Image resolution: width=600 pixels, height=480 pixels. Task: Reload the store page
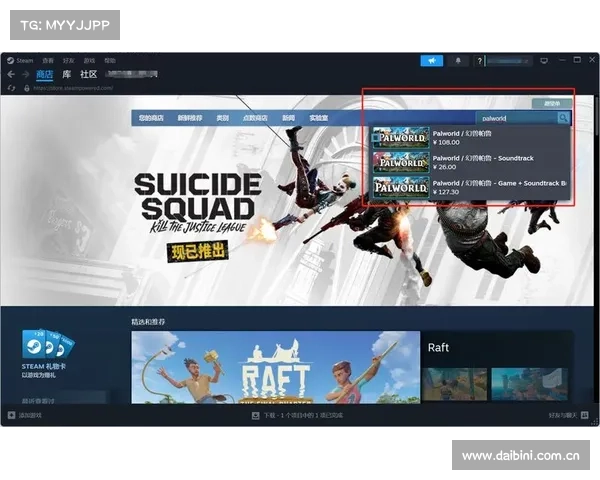tap(11, 88)
